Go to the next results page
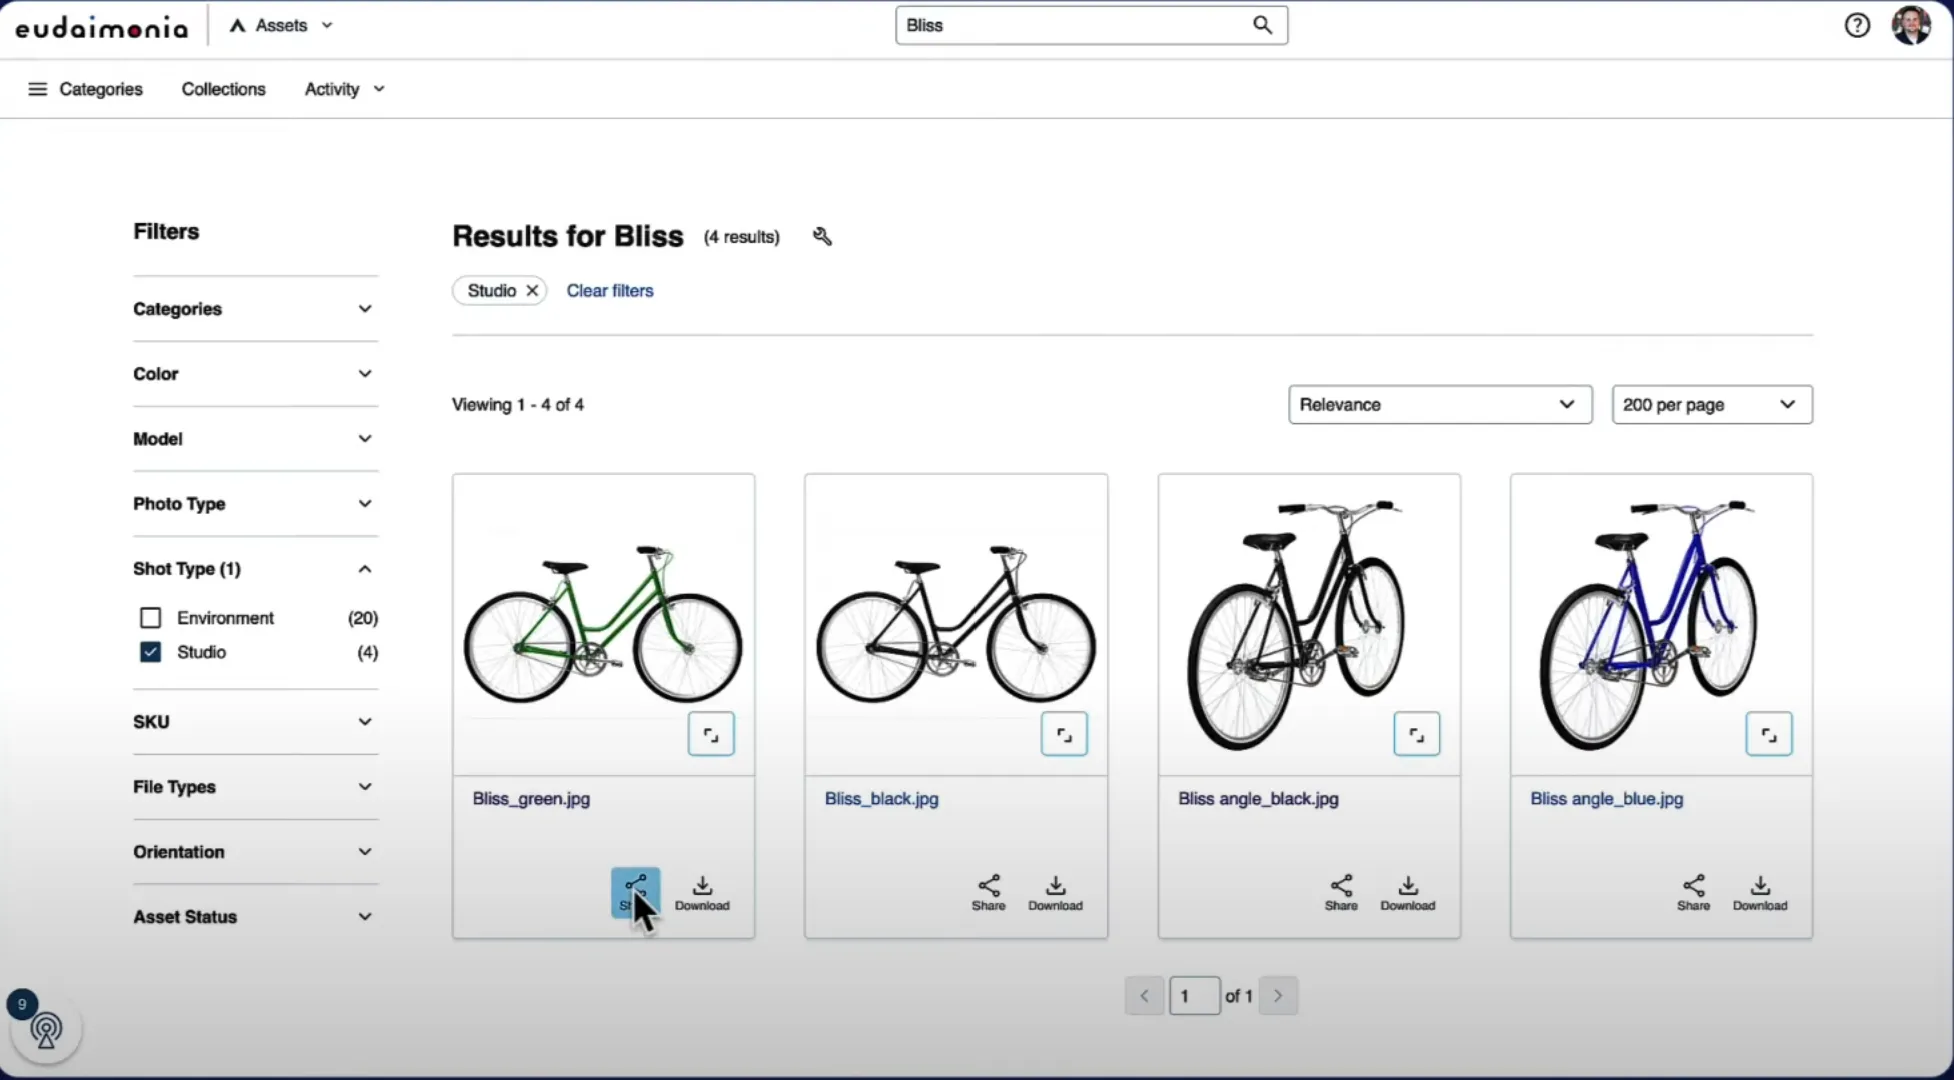Image resolution: width=1954 pixels, height=1080 pixels. coord(1278,996)
